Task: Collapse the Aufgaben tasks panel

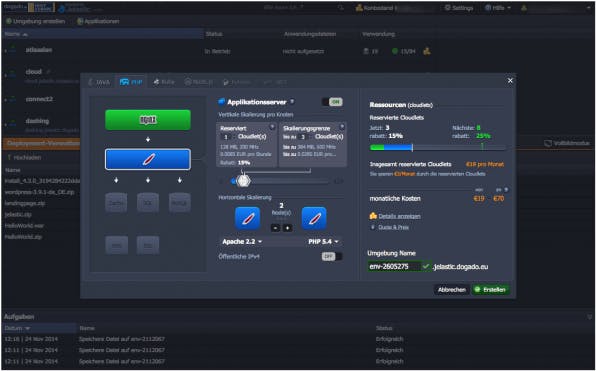Action: 590,317
